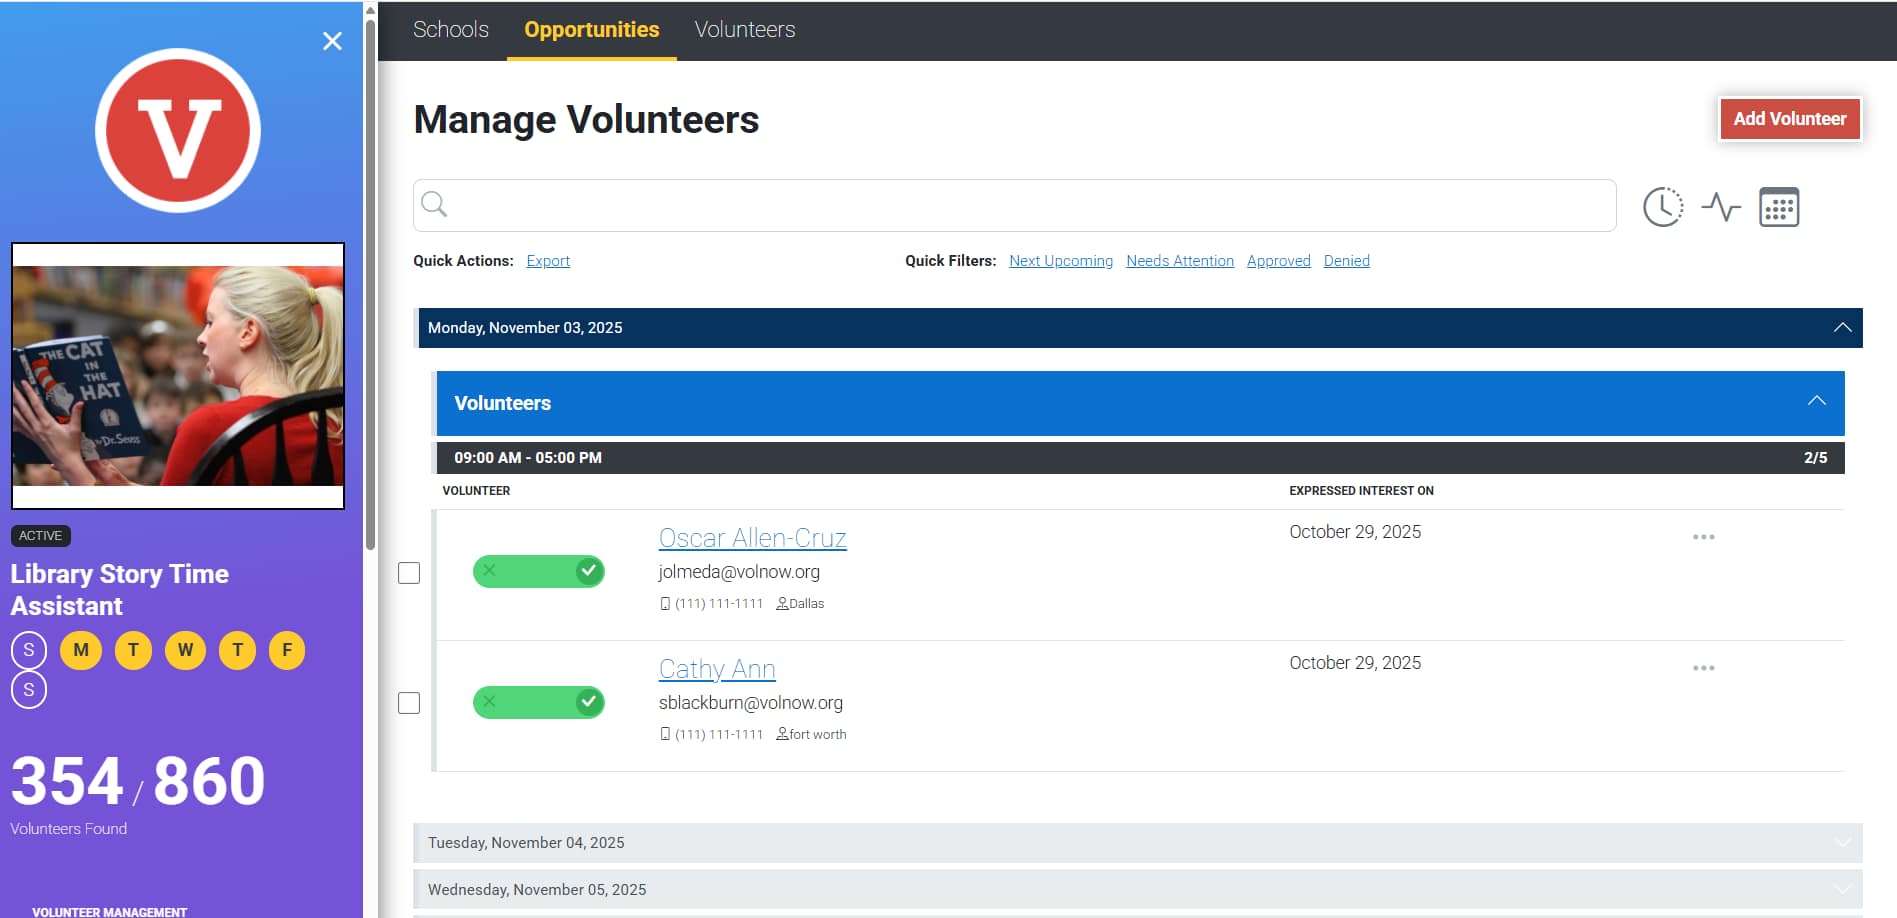The image size is (1897, 918).
Task: Expand the Tuesday, November 04 section
Action: coord(1843,842)
